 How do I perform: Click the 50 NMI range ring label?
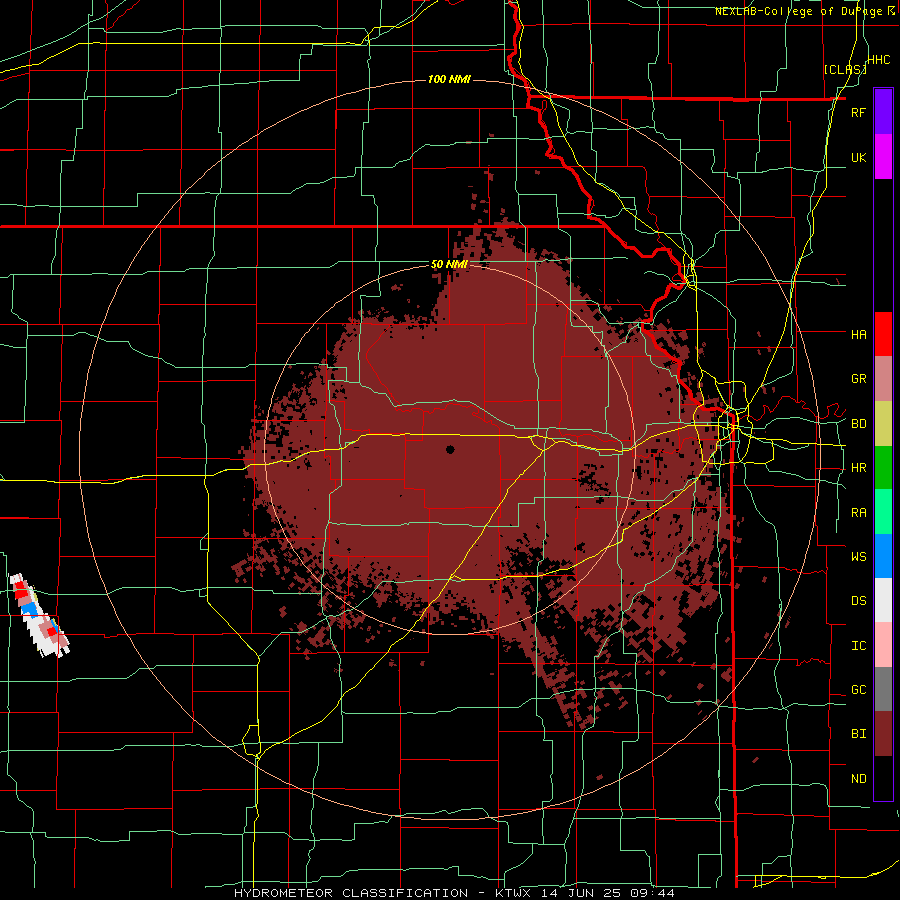tap(449, 265)
